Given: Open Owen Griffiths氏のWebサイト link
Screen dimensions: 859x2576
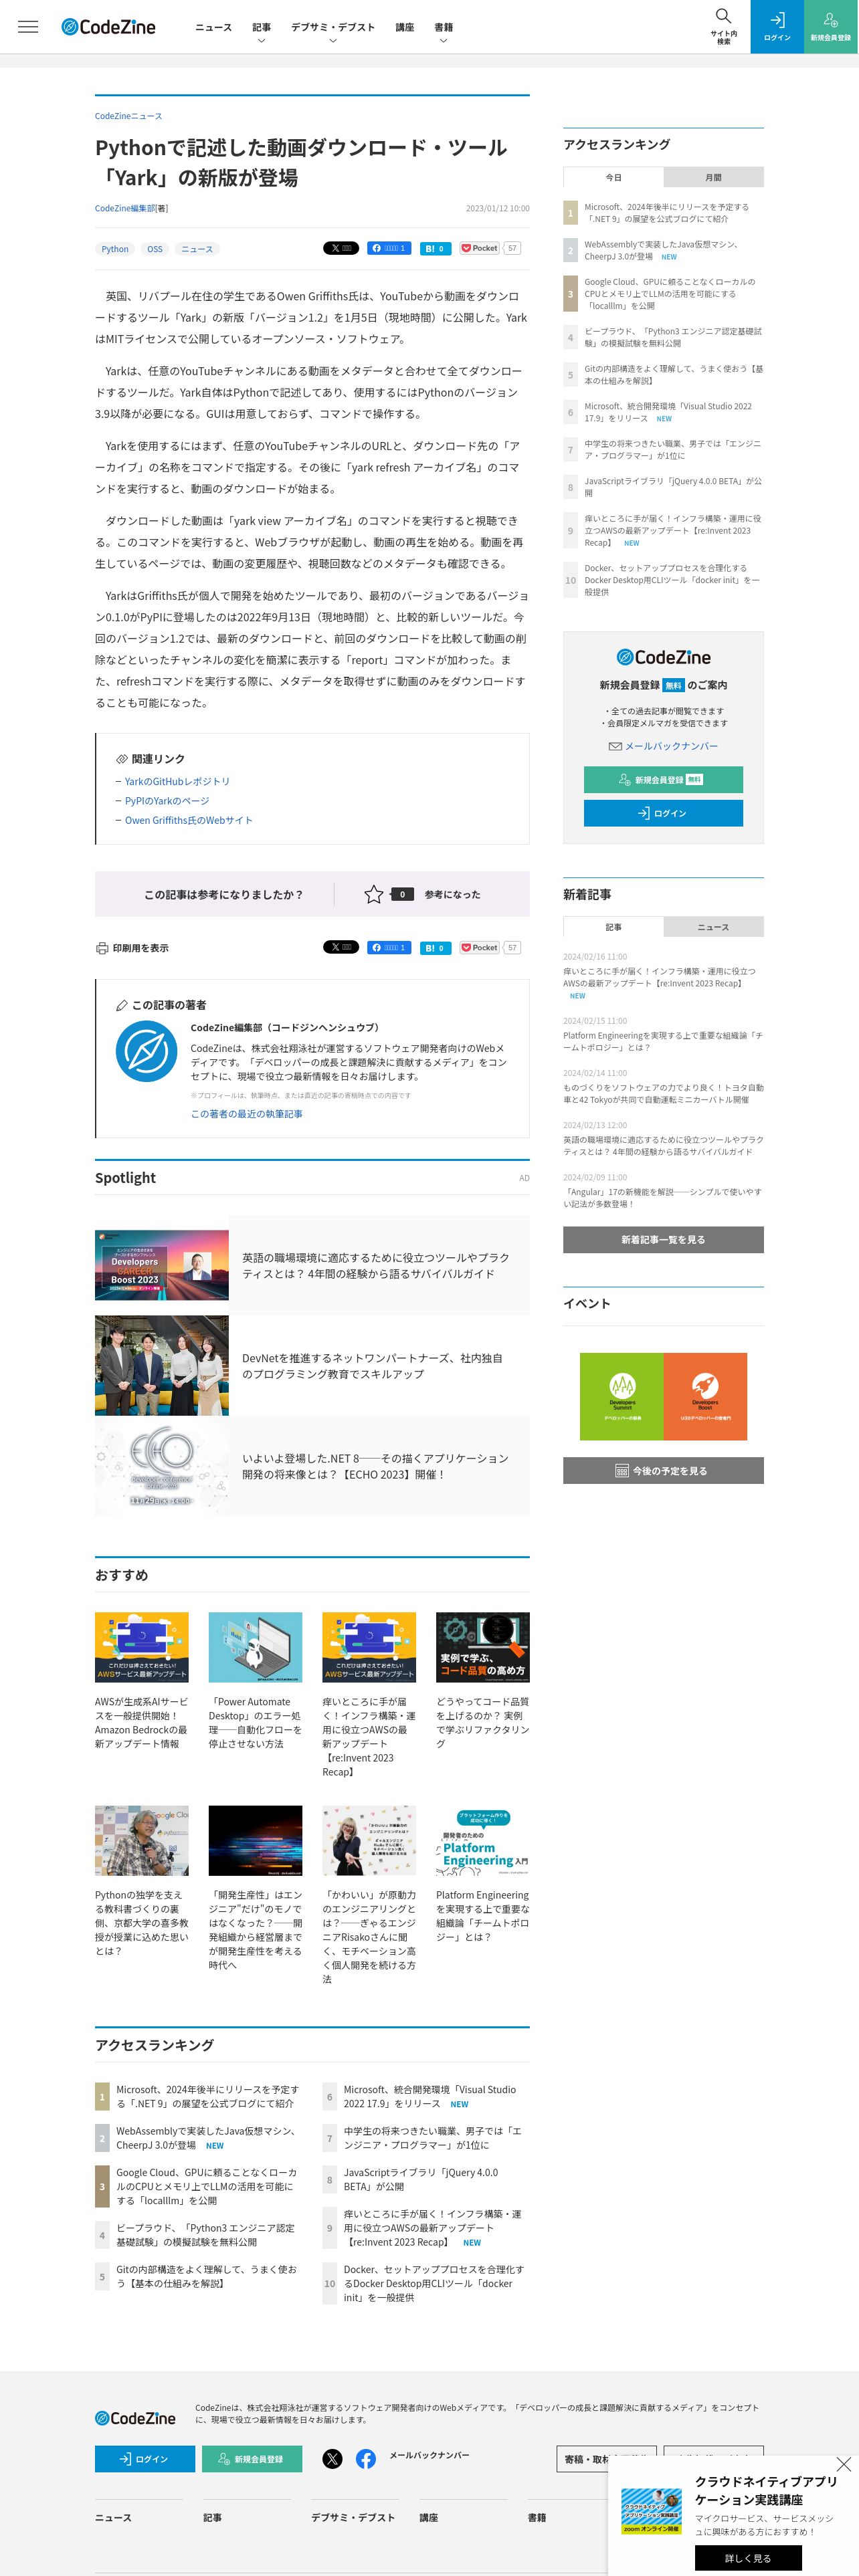Looking at the screenshot, I should click(189, 820).
